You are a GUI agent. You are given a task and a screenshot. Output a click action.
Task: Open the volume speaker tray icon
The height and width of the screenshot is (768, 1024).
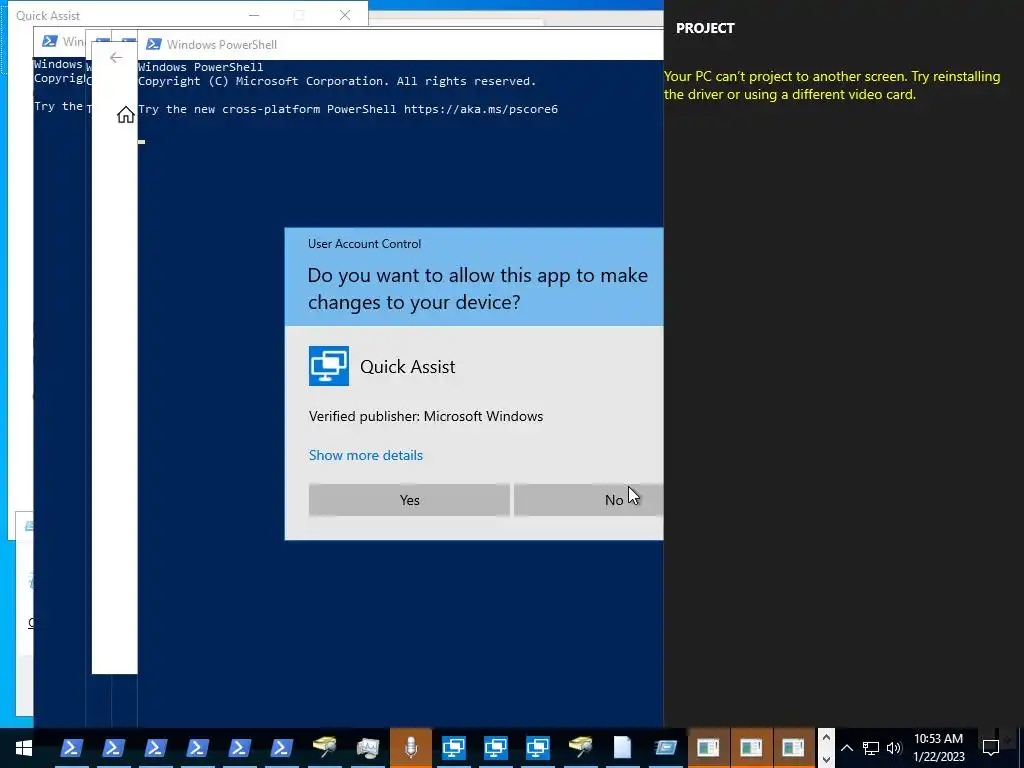[x=894, y=748]
